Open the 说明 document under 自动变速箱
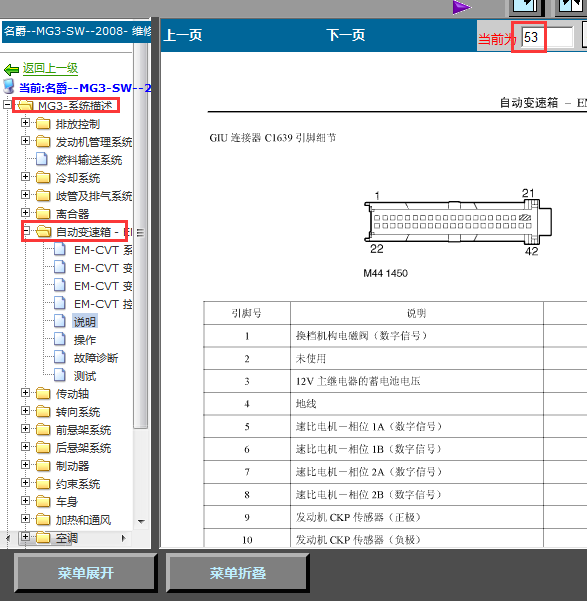The image size is (587, 607). (x=85, y=322)
